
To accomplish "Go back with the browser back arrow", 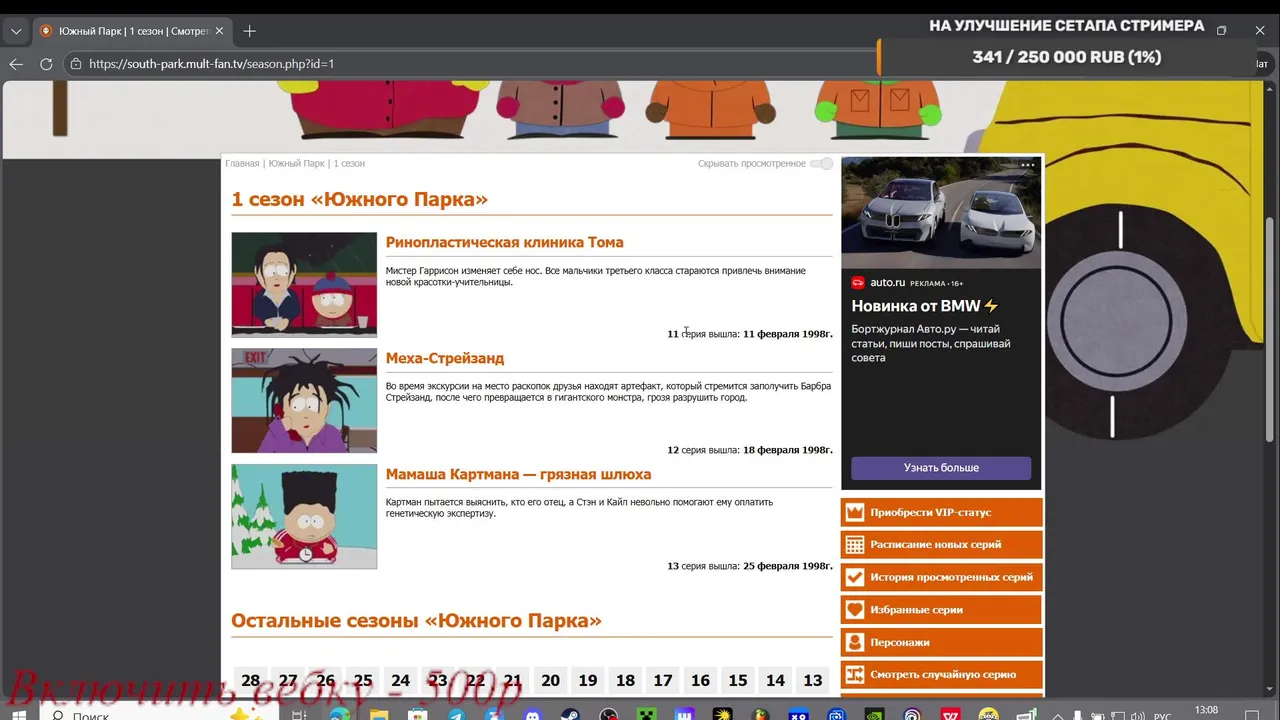I will [16, 63].
